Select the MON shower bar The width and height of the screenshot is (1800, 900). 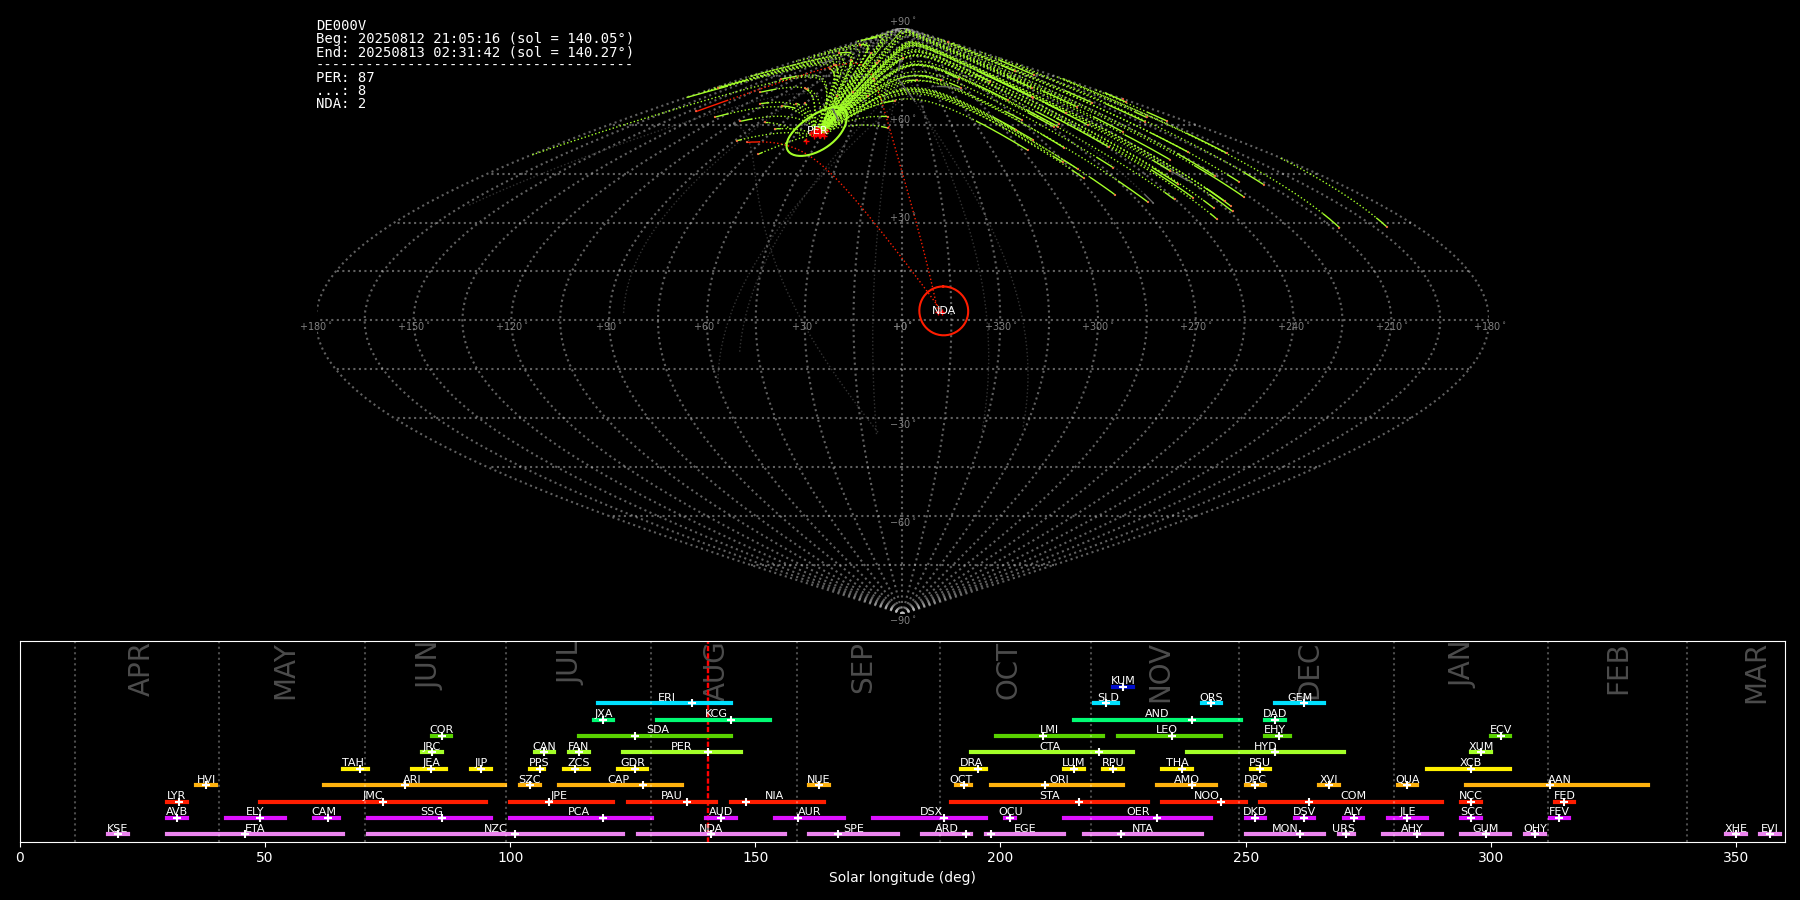(x=1284, y=834)
